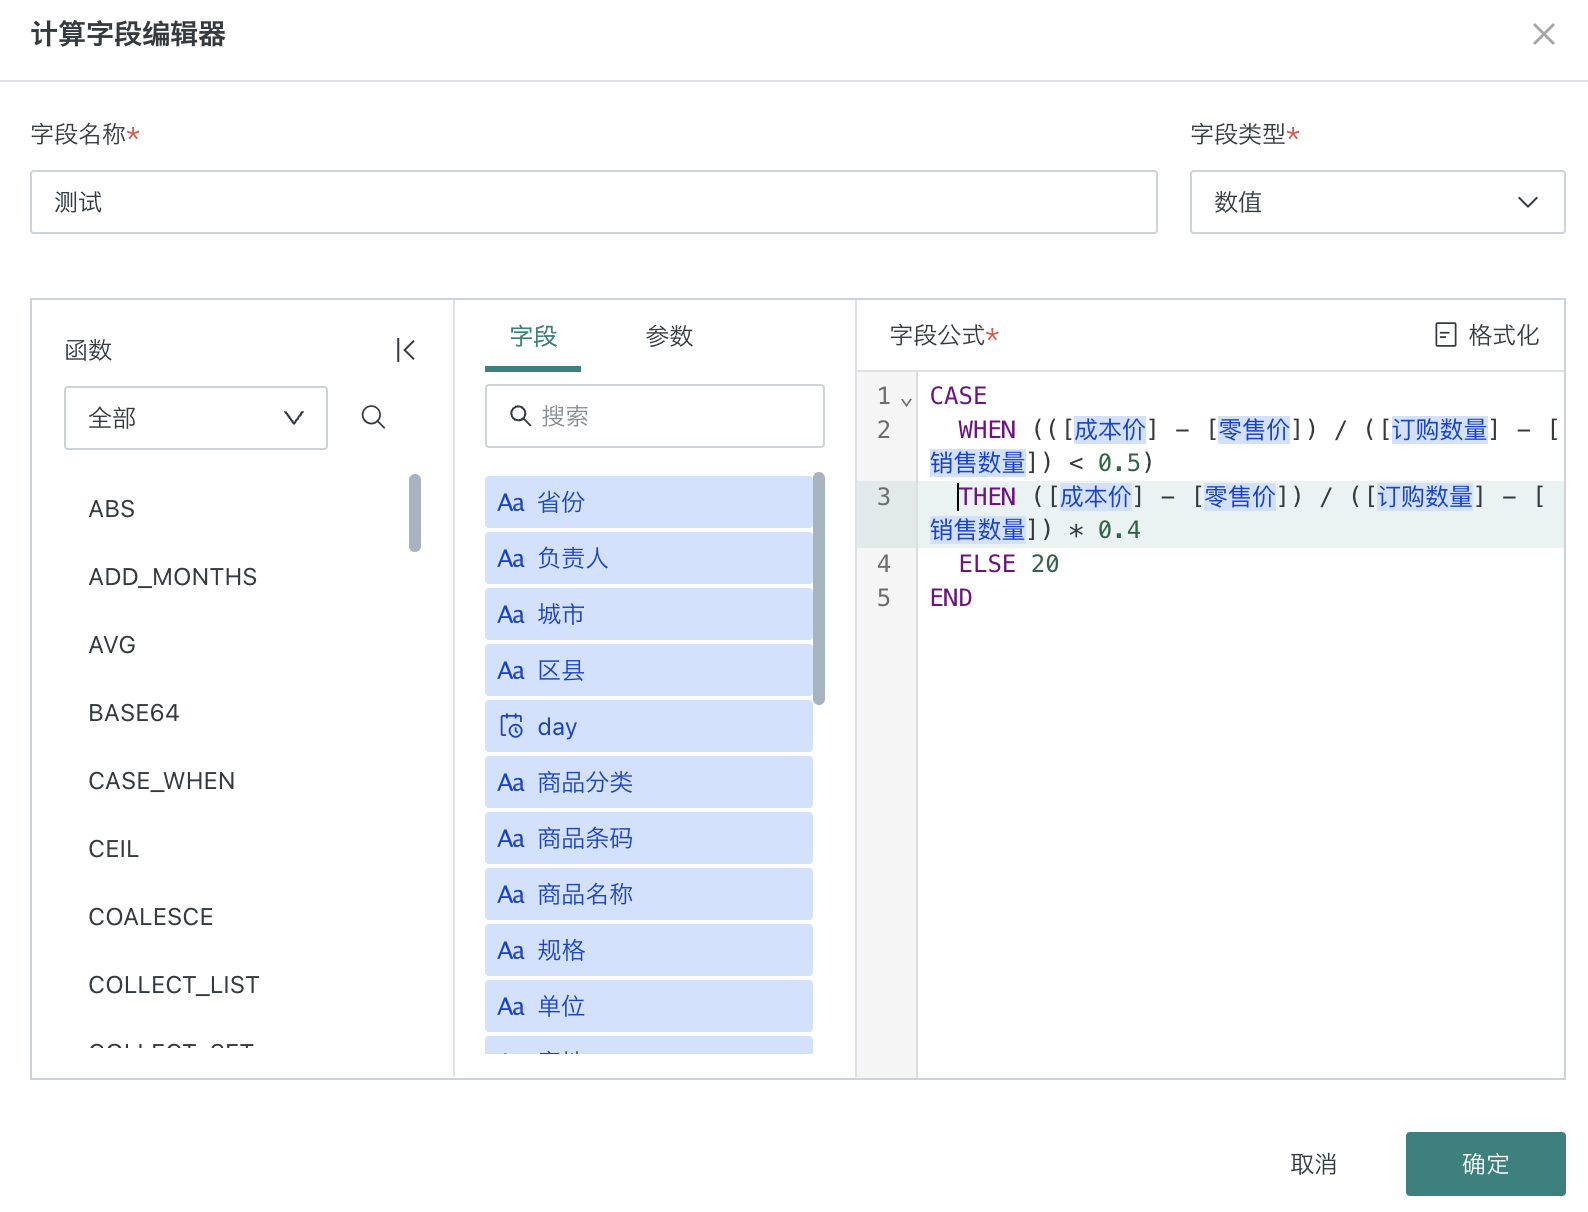Screen dimensions: 1588x1212
Task: Click the Aa icon of 省份 field
Action: (x=511, y=503)
